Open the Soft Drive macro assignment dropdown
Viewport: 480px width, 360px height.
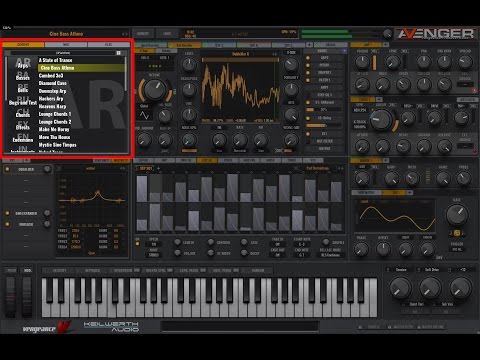click(432, 270)
